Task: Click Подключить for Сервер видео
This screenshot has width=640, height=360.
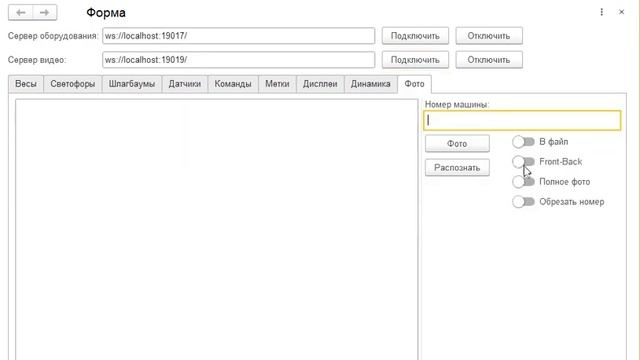Action: pyautogui.click(x=415, y=60)
